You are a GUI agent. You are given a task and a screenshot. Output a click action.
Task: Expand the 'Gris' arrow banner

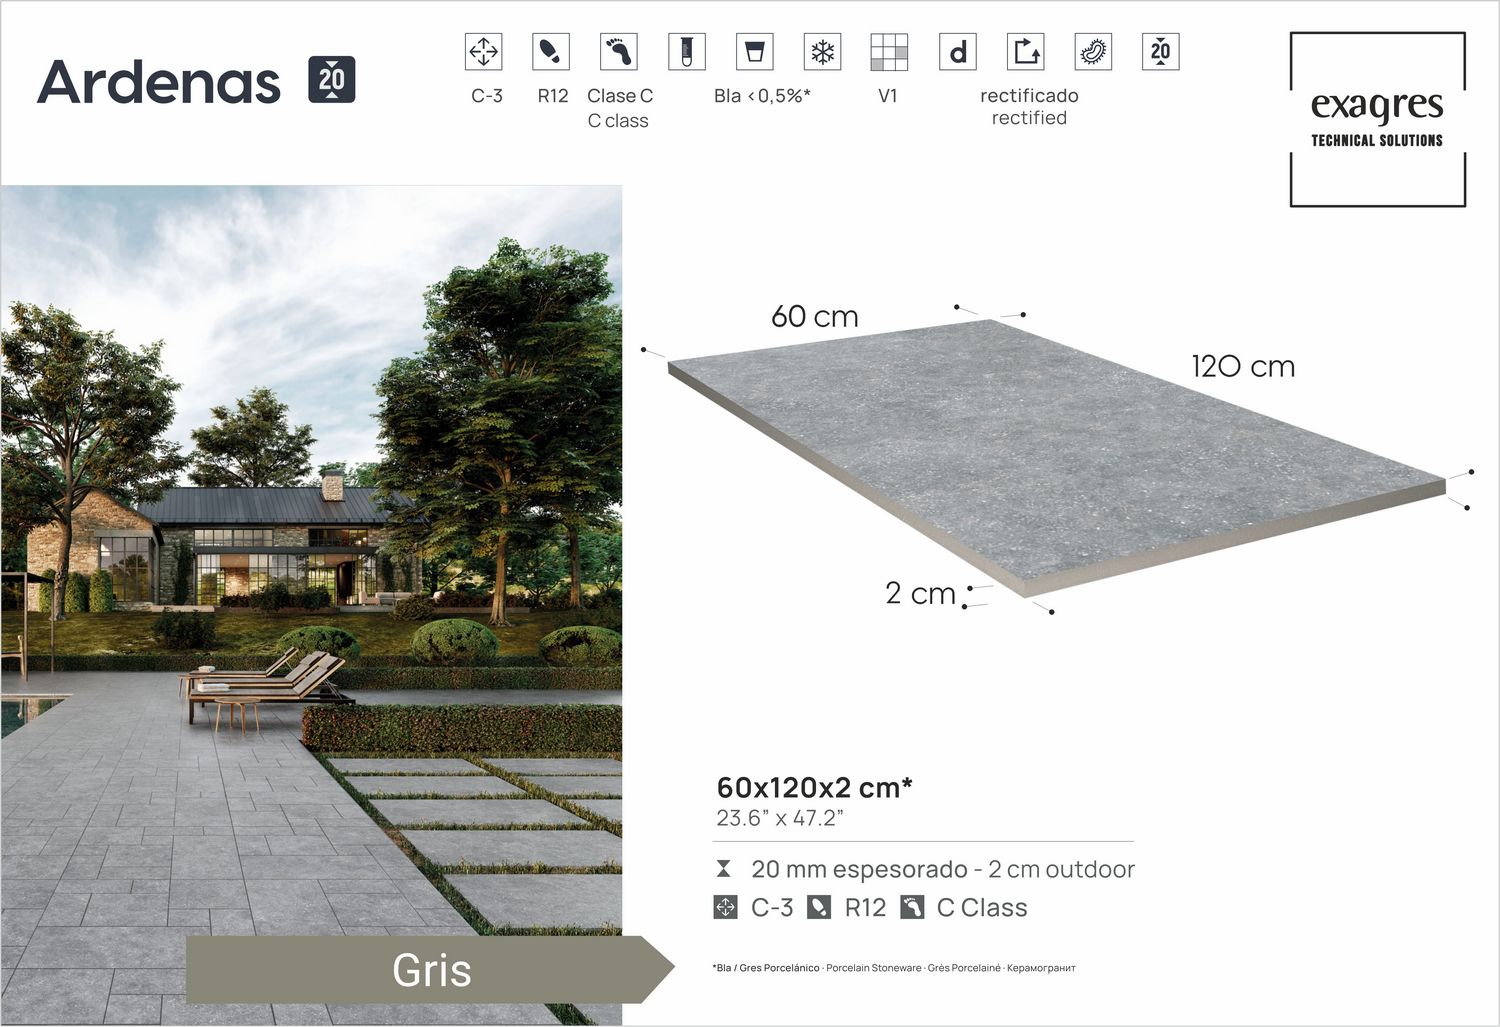(432, 970)
